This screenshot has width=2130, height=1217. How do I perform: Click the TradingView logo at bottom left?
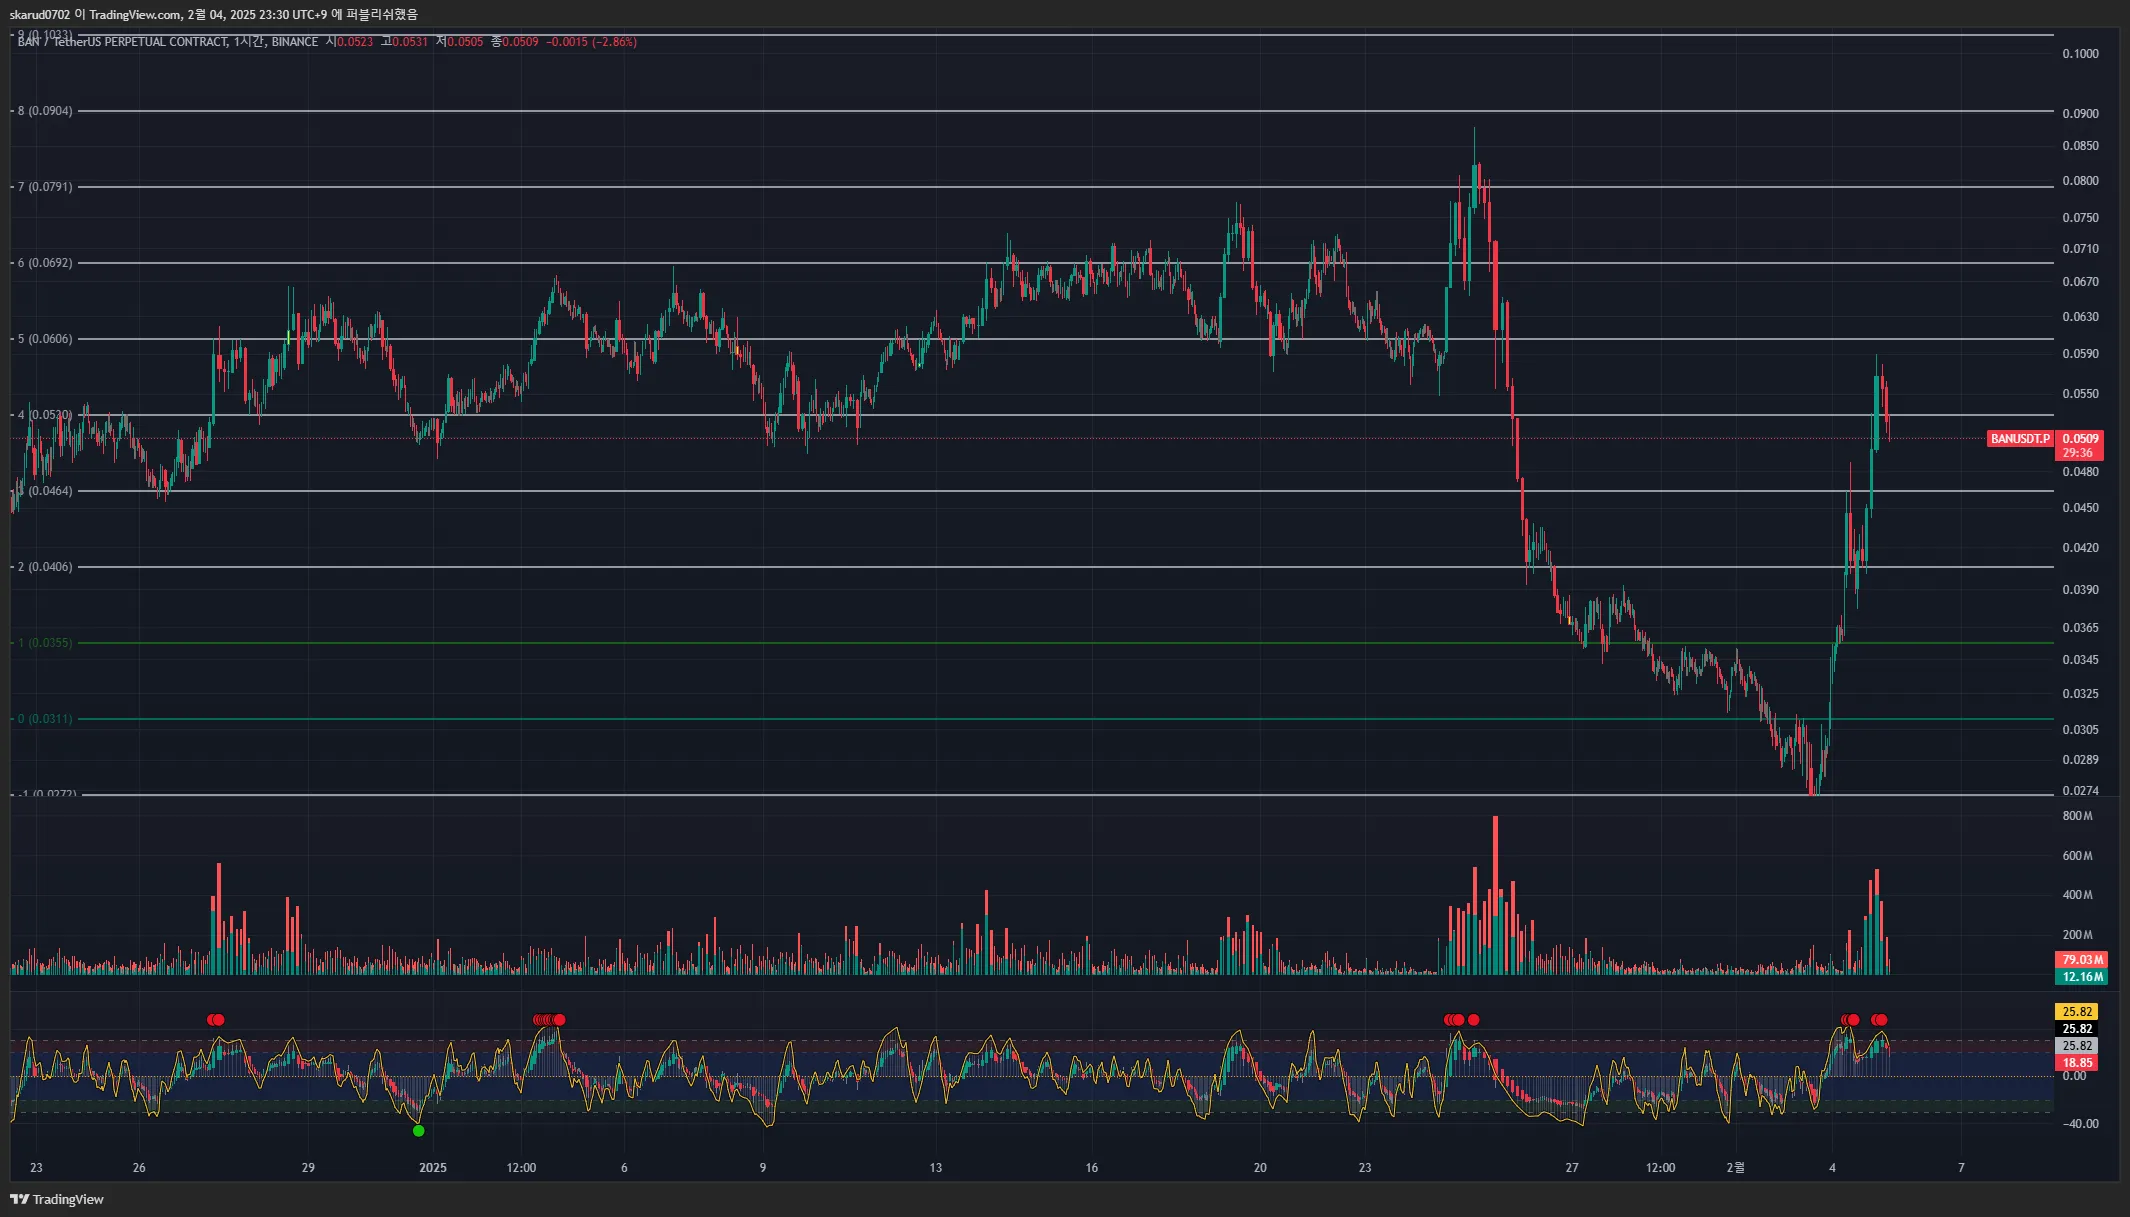click(57, 1199)
